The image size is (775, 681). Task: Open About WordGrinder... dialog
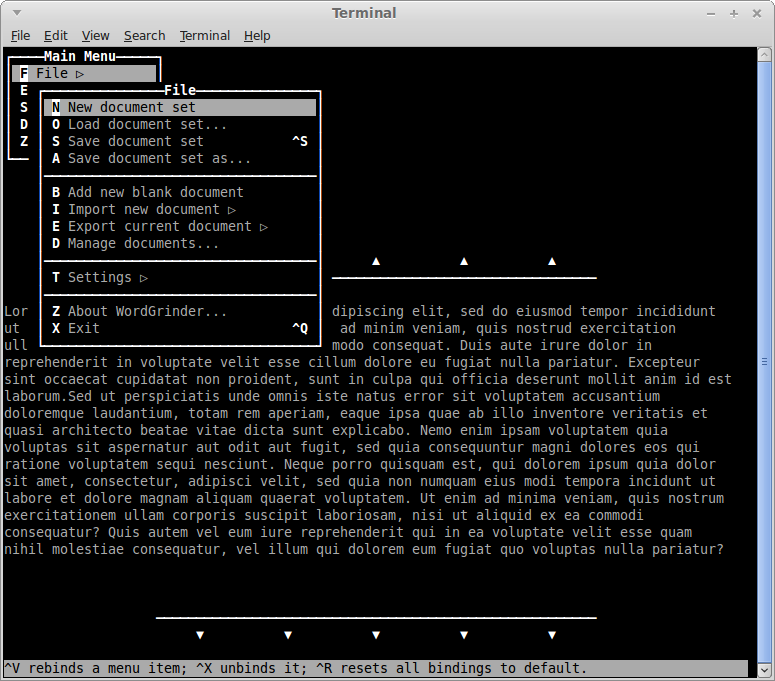coord(147,311)
